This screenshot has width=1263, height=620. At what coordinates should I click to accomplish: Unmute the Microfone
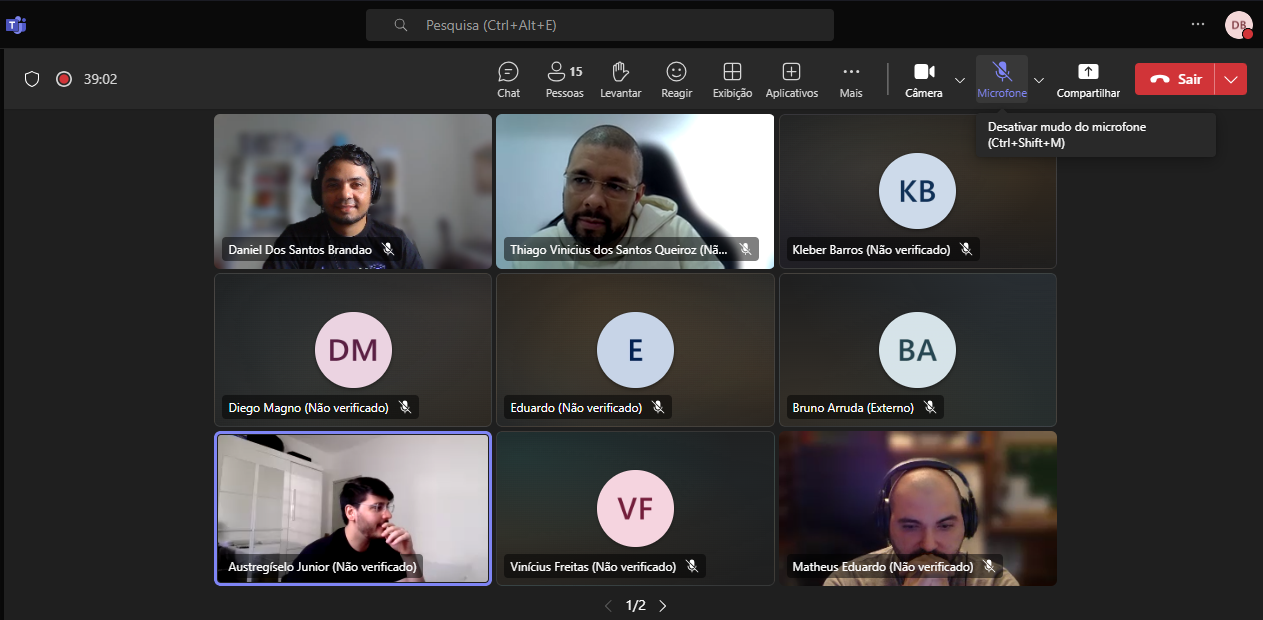coord(1001,79)
